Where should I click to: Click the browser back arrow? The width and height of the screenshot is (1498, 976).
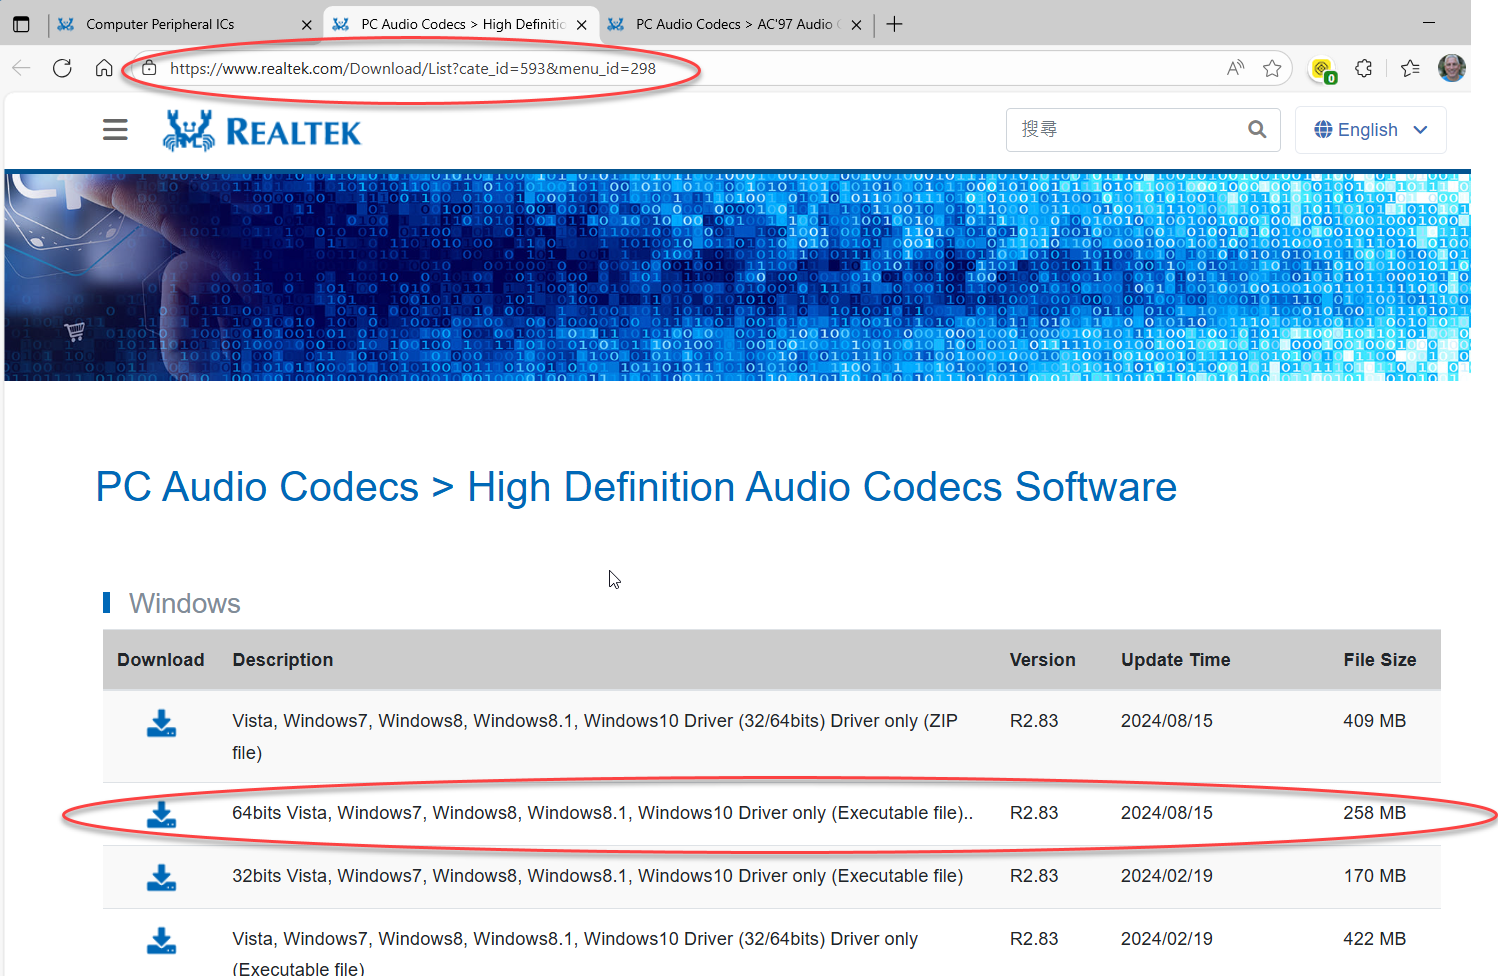point(21,68)
